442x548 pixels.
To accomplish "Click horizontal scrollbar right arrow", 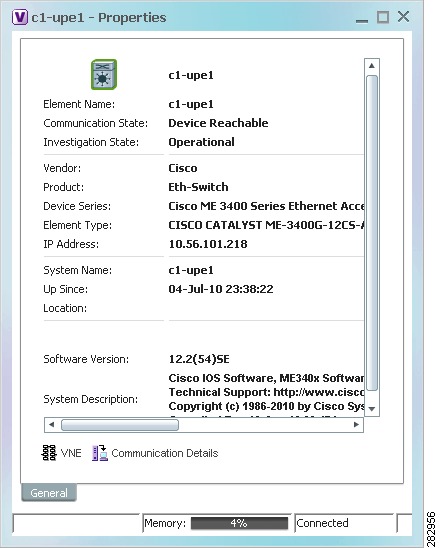I will coord(356,425).
